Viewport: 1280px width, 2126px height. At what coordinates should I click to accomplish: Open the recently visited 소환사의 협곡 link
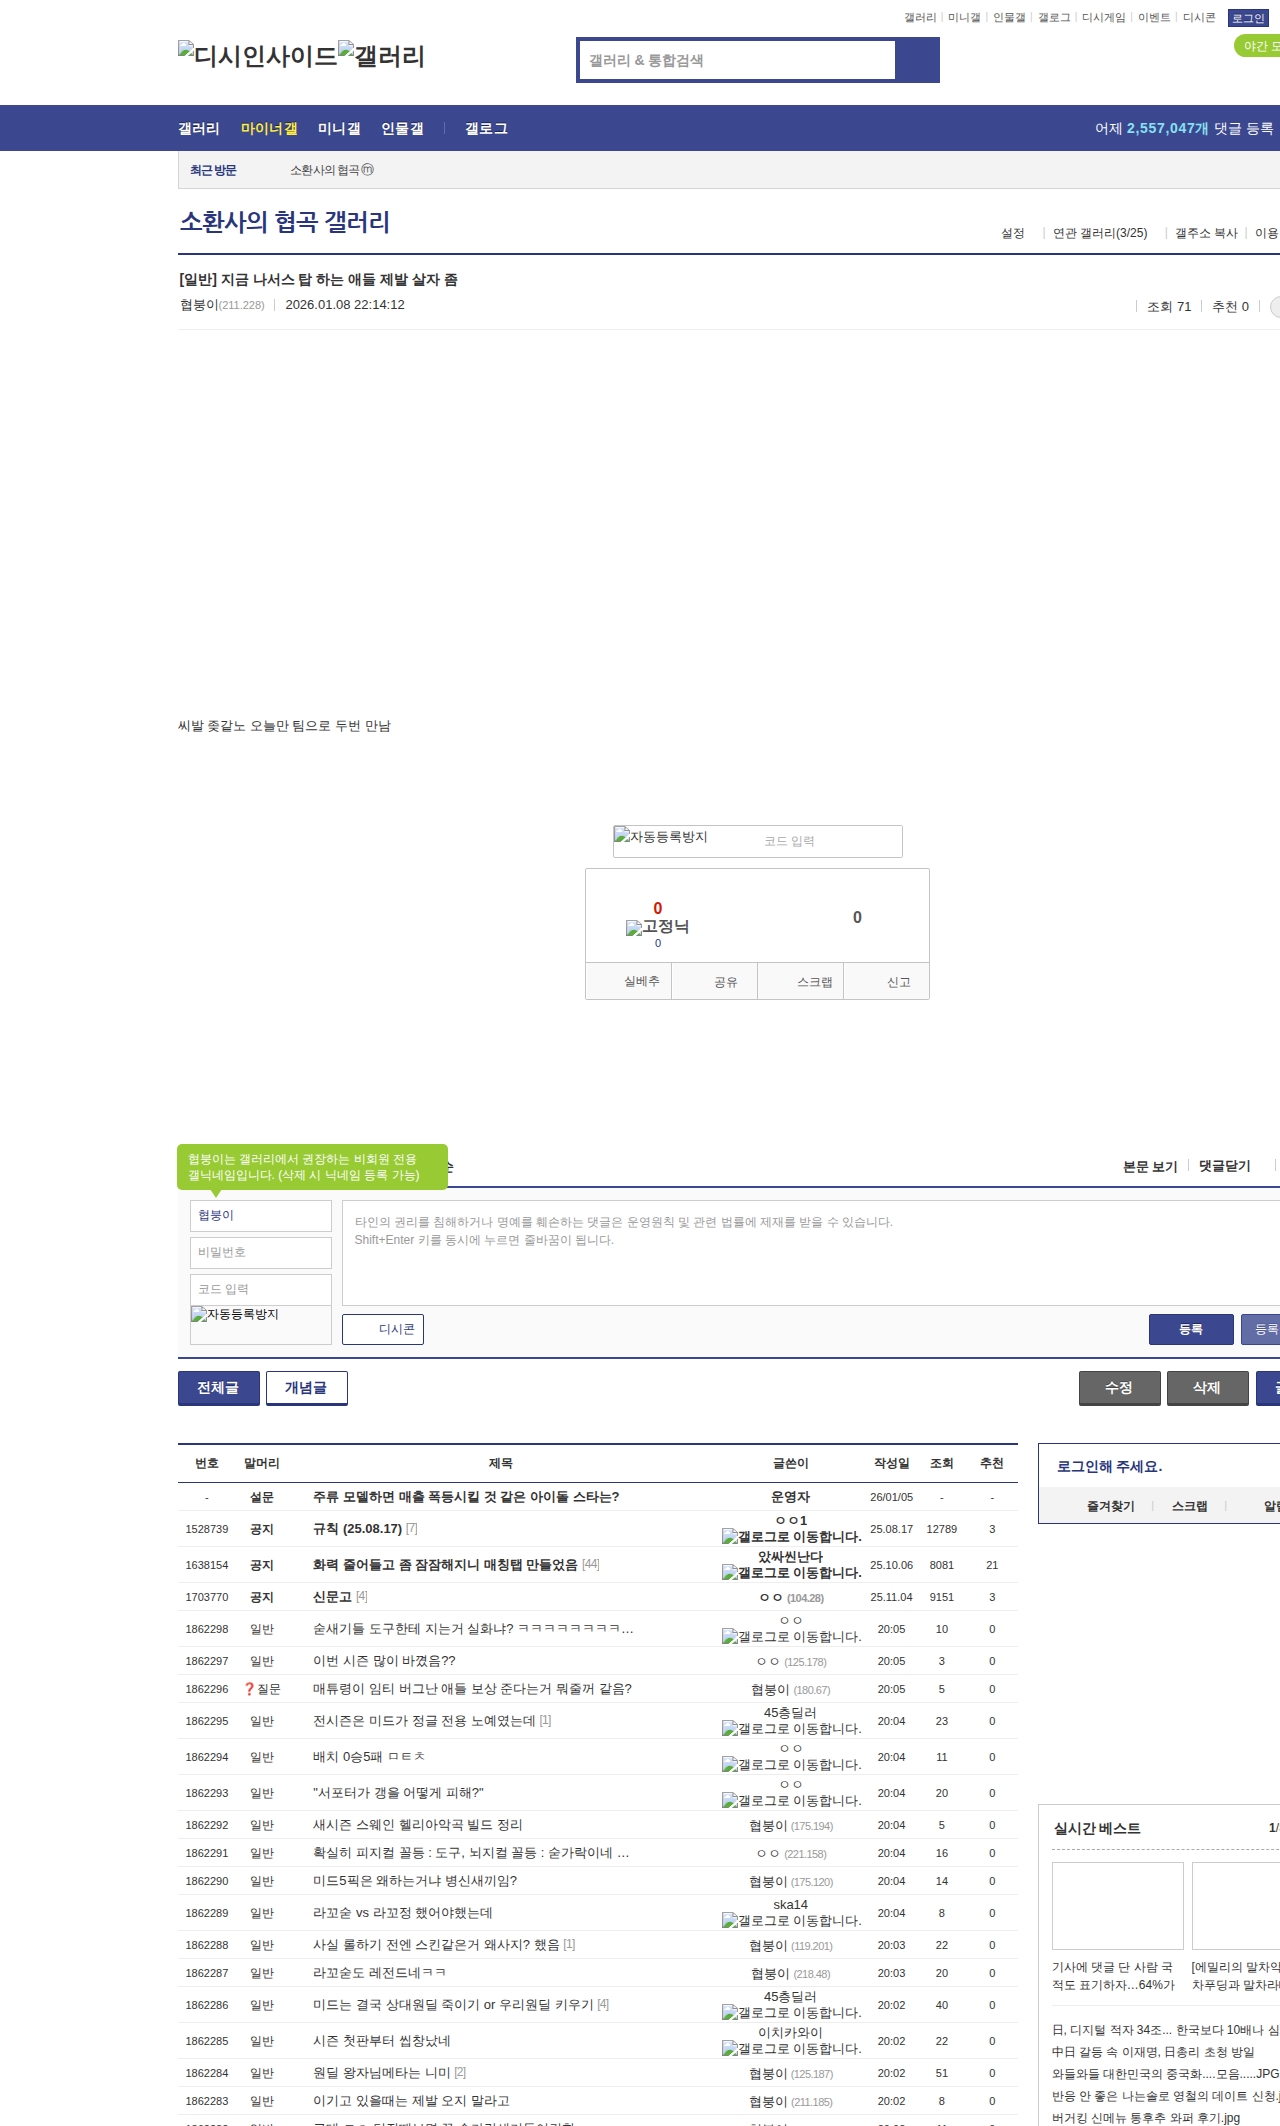tap(325, 170)
